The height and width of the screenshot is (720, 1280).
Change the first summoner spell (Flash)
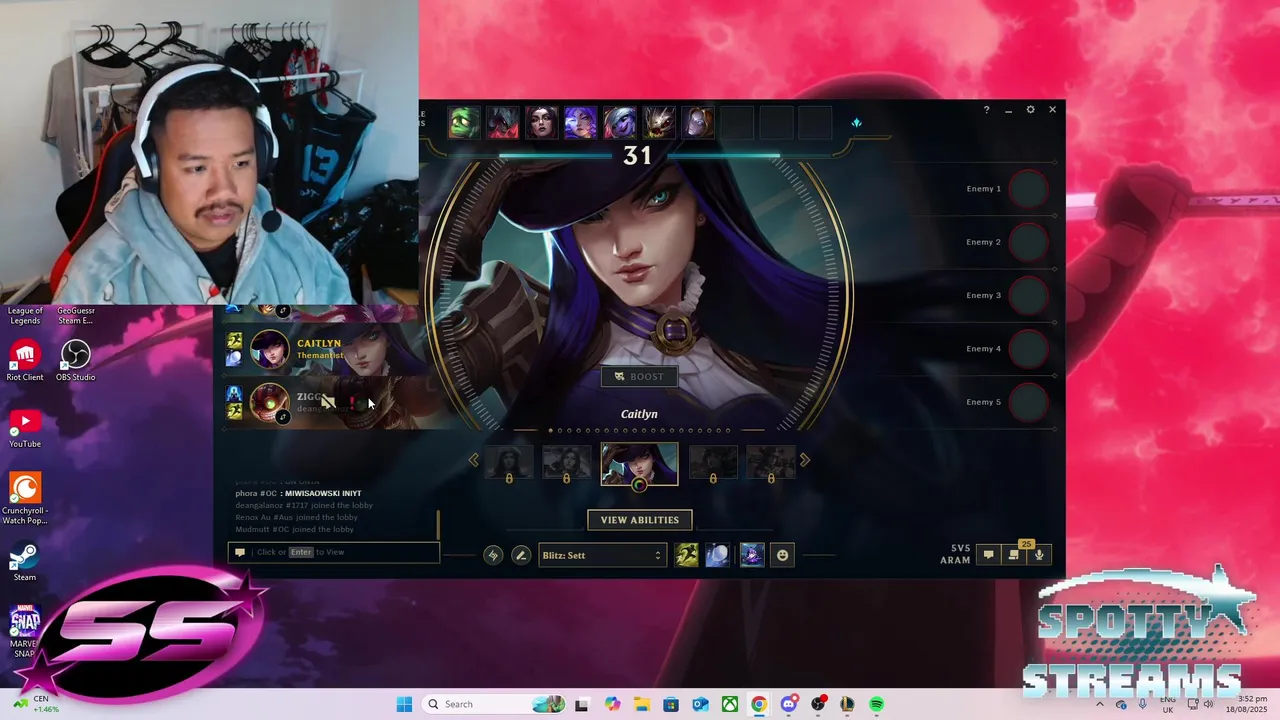[686, 555]
